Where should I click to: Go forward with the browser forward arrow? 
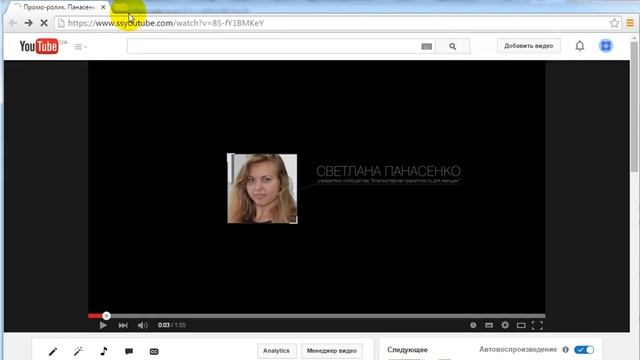(29, 23)
